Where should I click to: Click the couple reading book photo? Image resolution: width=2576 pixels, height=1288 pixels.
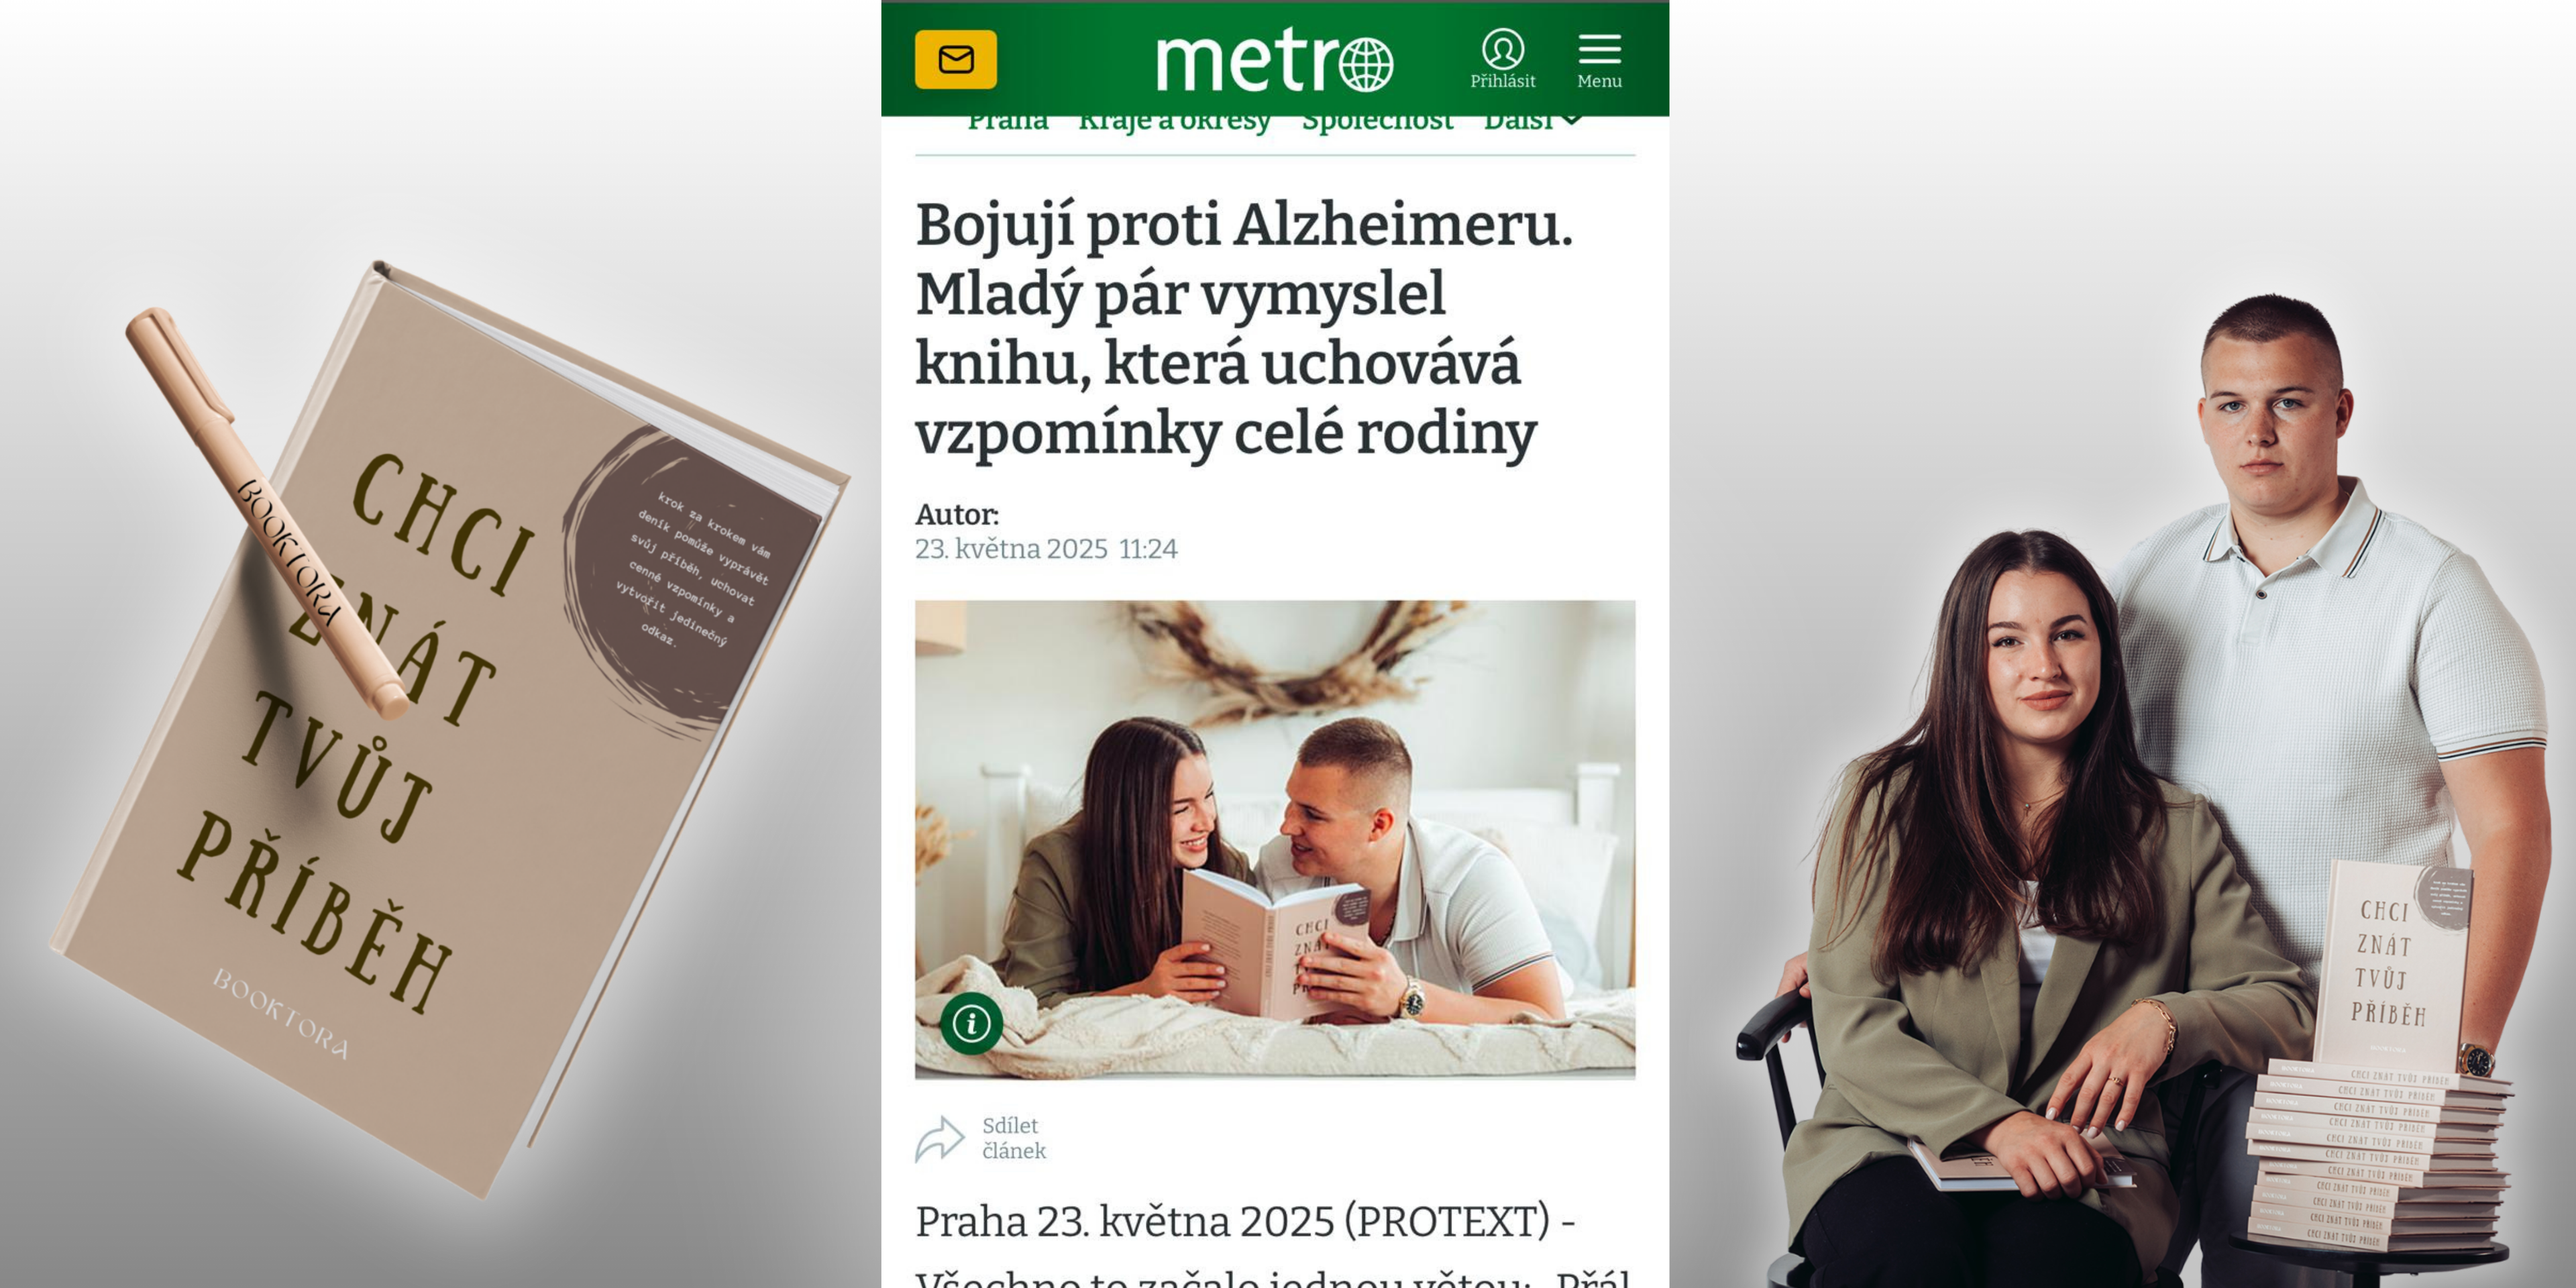[1275, 839]
